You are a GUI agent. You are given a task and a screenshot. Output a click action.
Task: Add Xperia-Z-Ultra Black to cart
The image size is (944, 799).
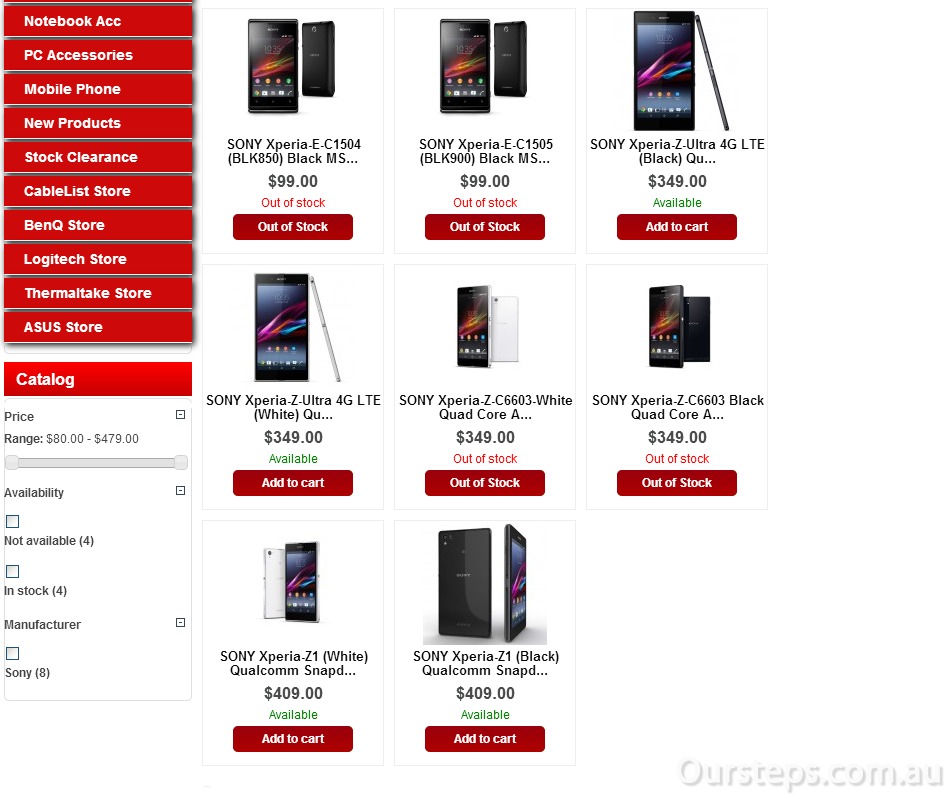point(677,227)
